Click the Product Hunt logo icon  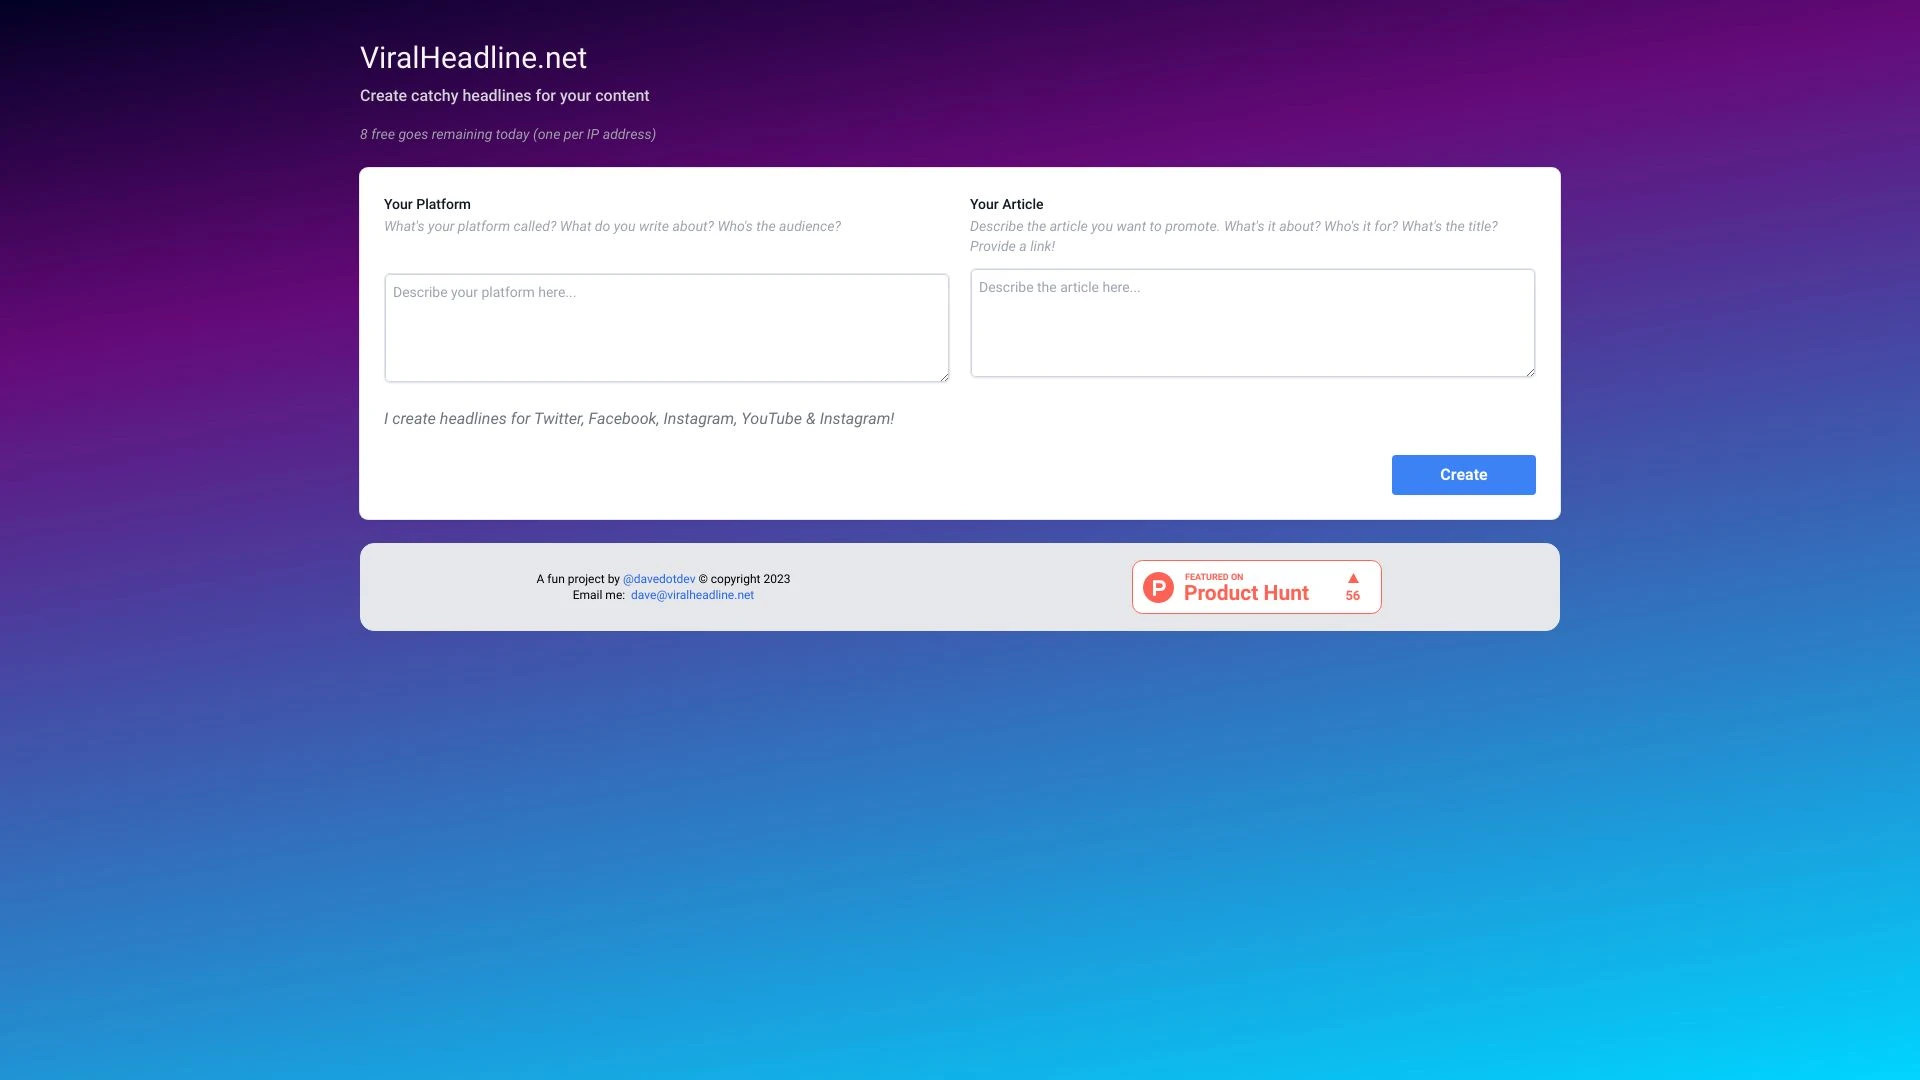(x=1158, y=587)
